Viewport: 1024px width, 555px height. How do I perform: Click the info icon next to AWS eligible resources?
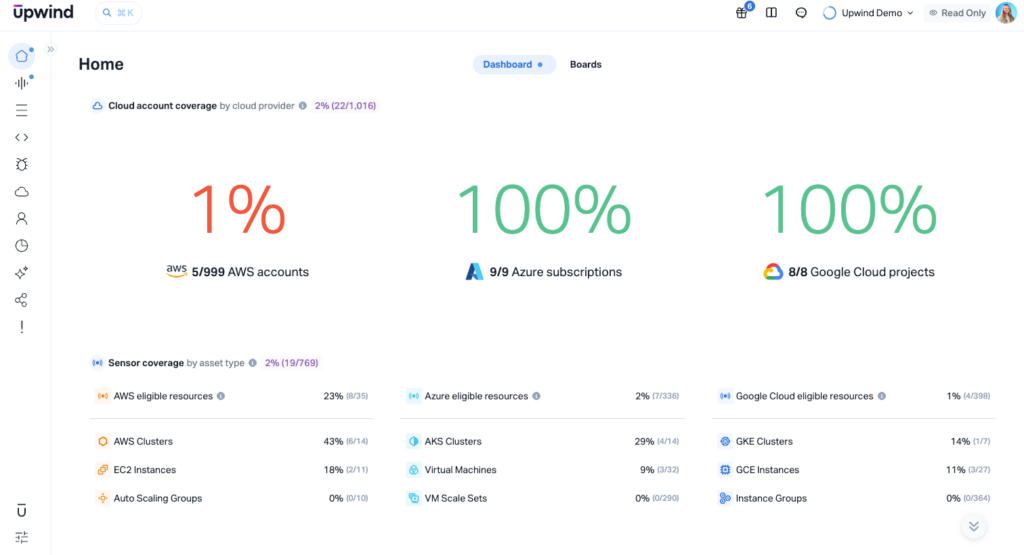pos(221,396)
